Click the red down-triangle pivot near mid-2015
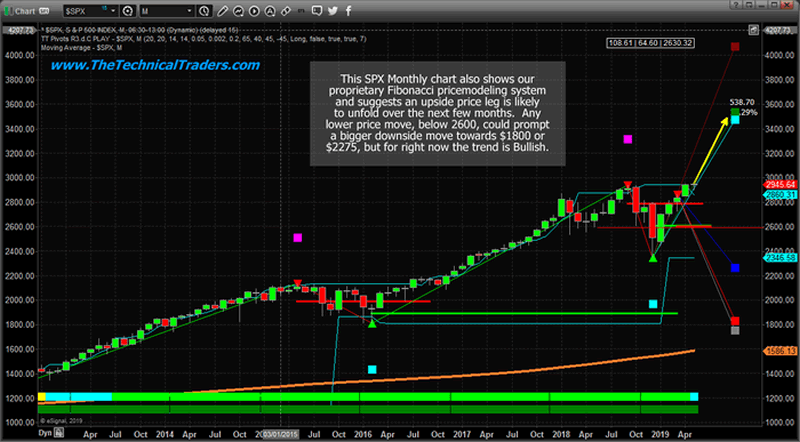 297,283
